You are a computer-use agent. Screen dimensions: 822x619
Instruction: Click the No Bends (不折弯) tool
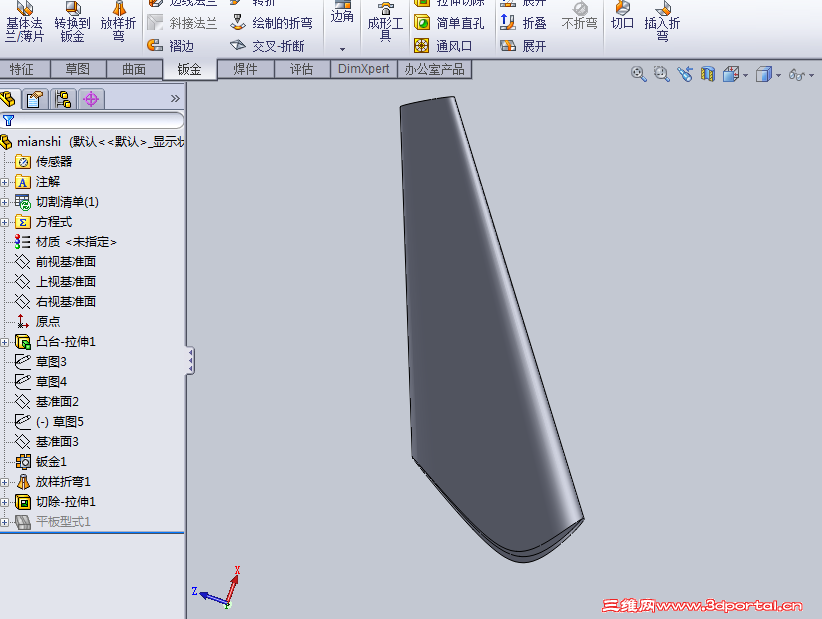coord(579,17)
